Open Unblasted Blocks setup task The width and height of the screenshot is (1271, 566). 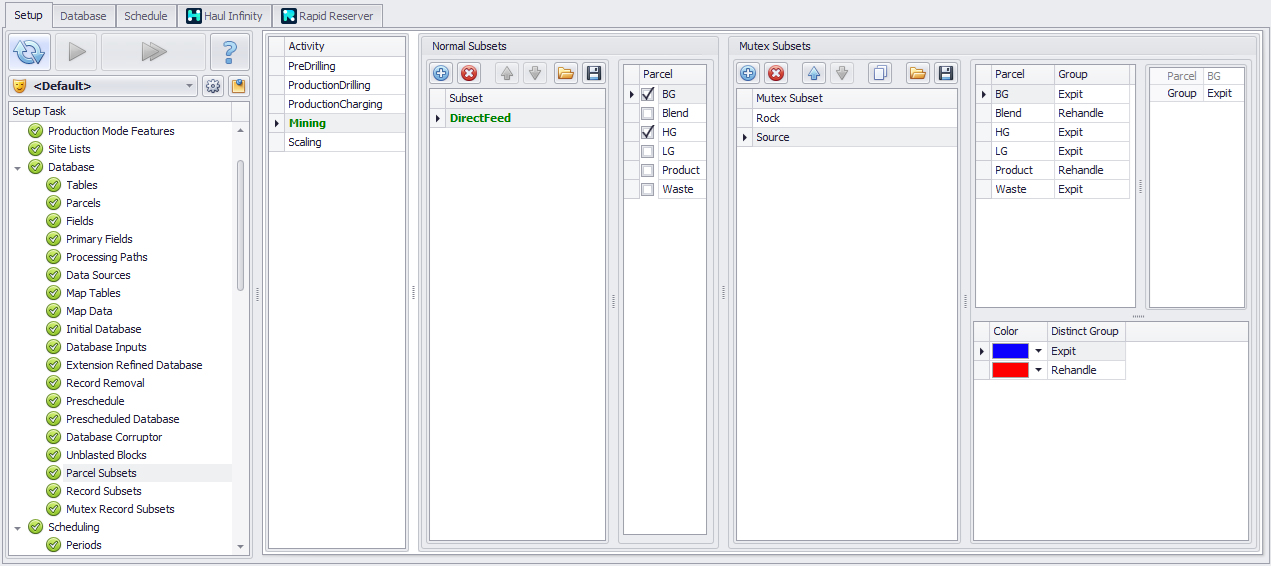106,455
